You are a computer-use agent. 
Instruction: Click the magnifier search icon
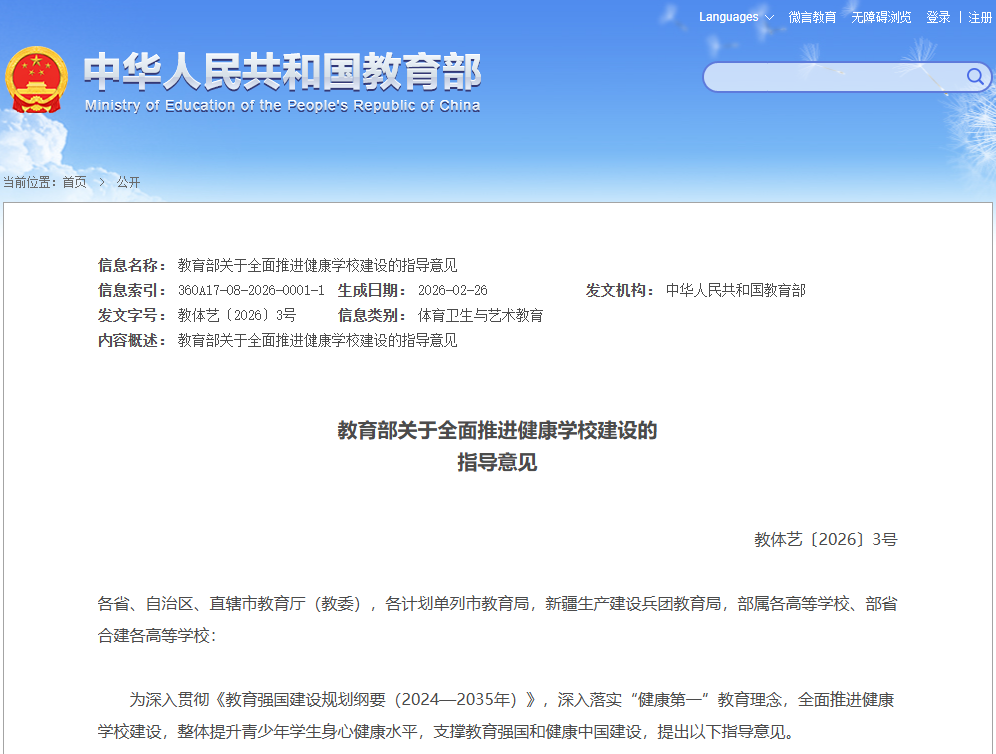[x=974, y=77]
